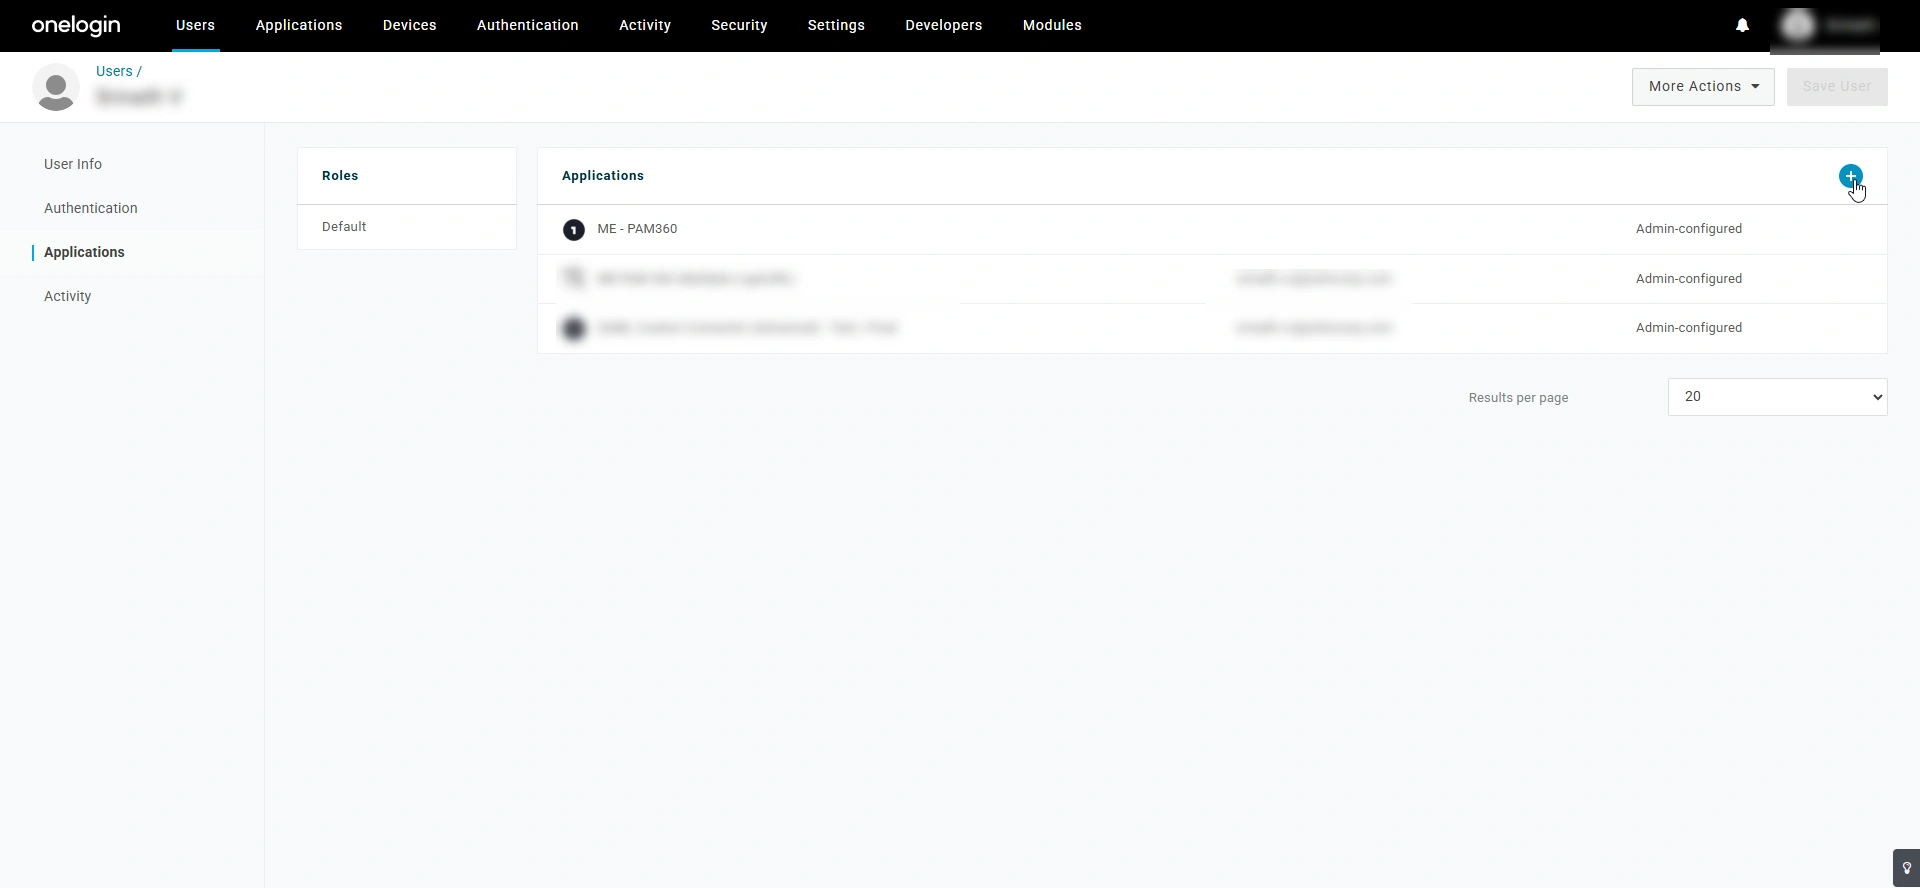Screen dimensions: 1920x888
Task: Click the lightbulb help icon
Action: pos(1906,868)
